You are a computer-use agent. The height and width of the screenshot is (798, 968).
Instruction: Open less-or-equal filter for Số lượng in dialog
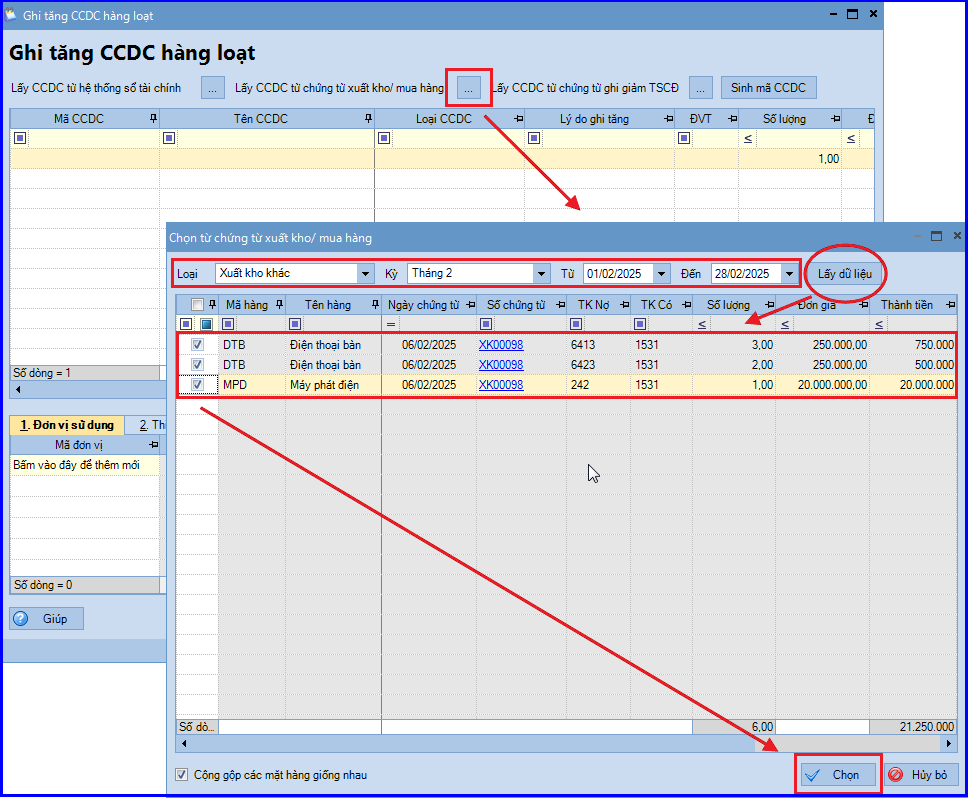[702, 324]
